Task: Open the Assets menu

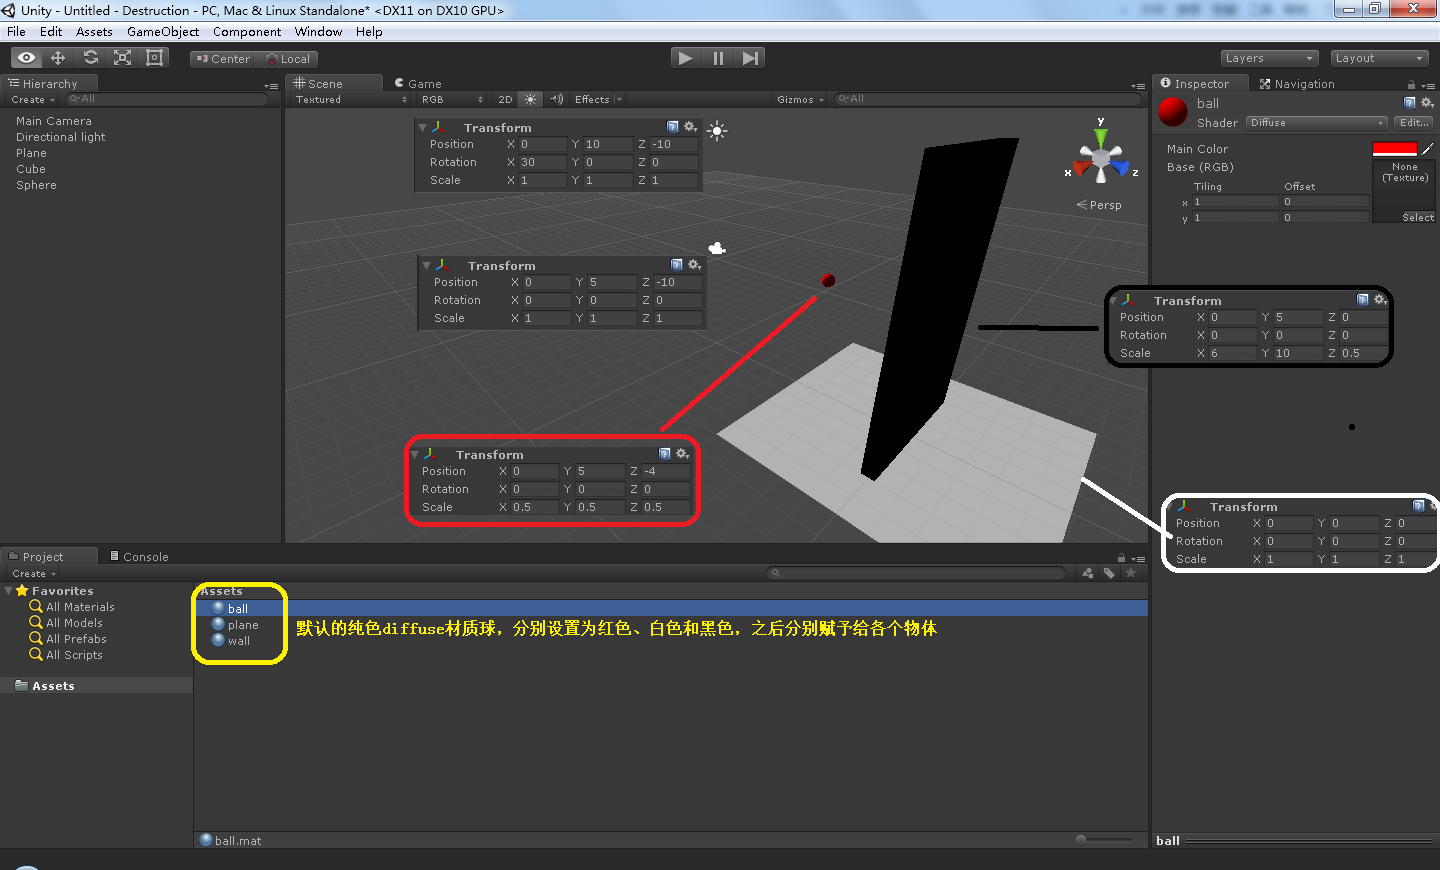Action: click(94, 32)
